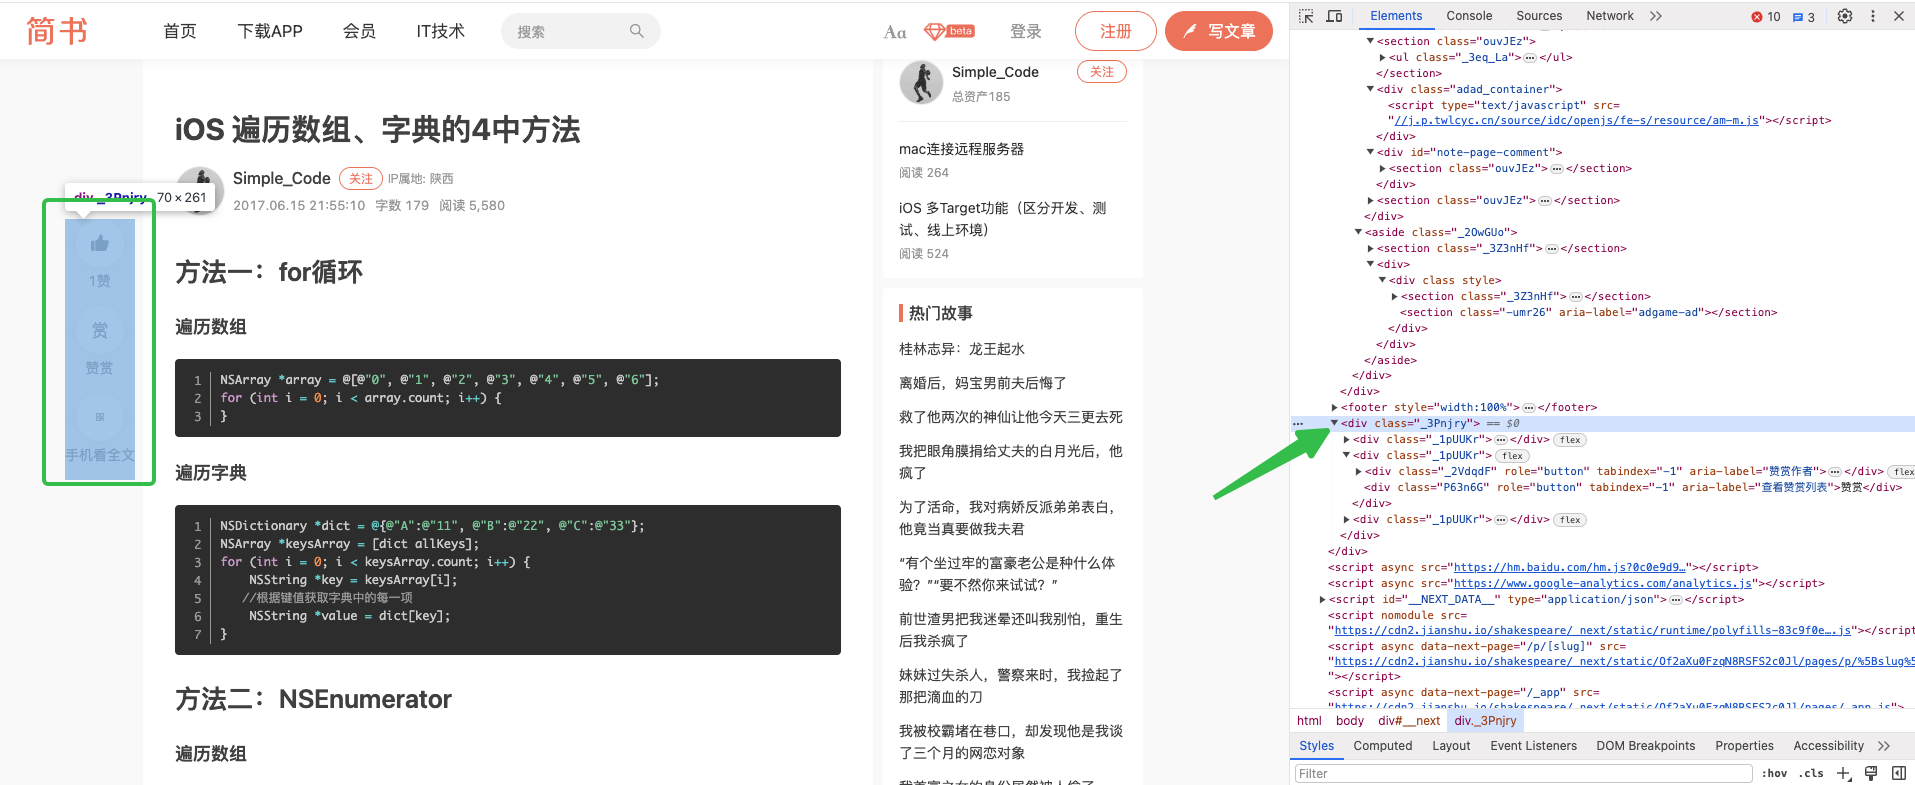Open the DOM Breakpoints tab

1646,746
